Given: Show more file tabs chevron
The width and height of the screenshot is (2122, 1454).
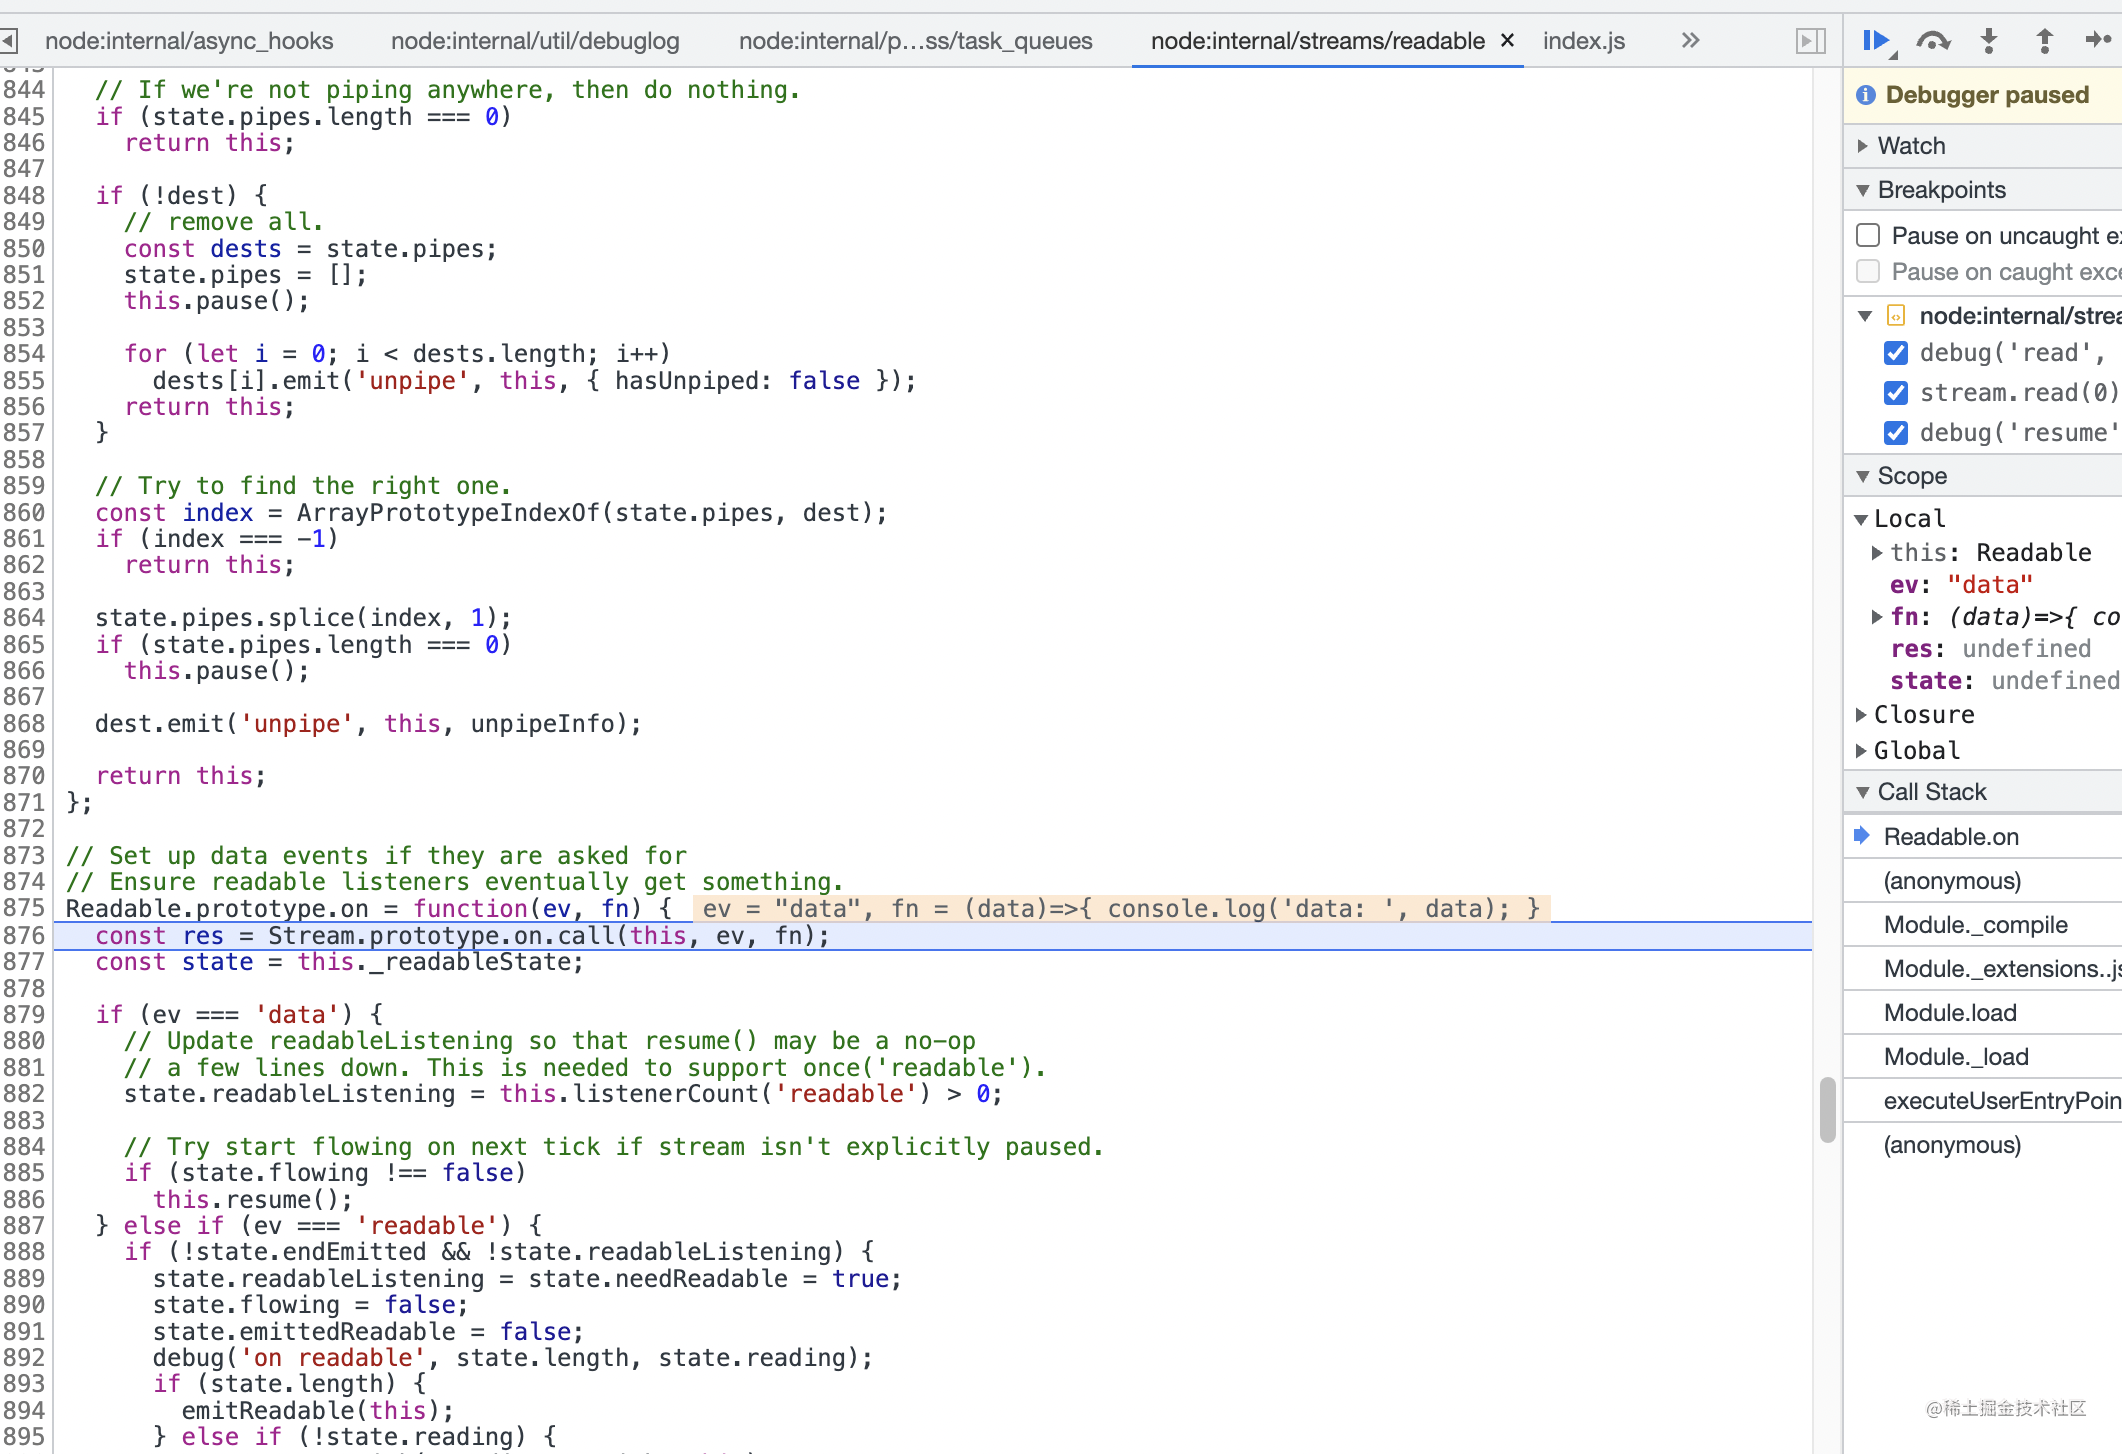Looking at the screenshot, I should (x=1690, y=40).
